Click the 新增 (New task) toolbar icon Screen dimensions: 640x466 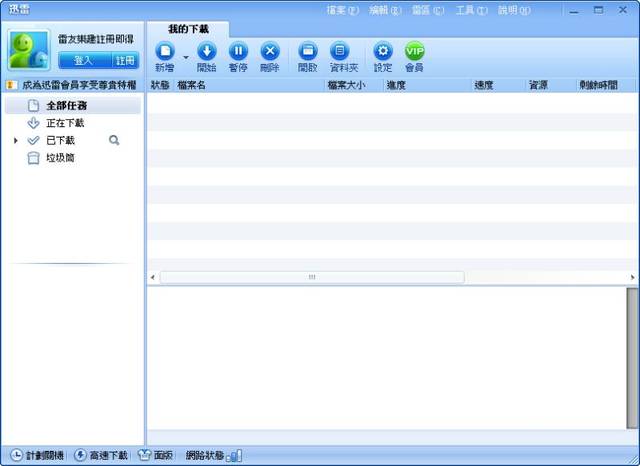(x=163, y=51)
